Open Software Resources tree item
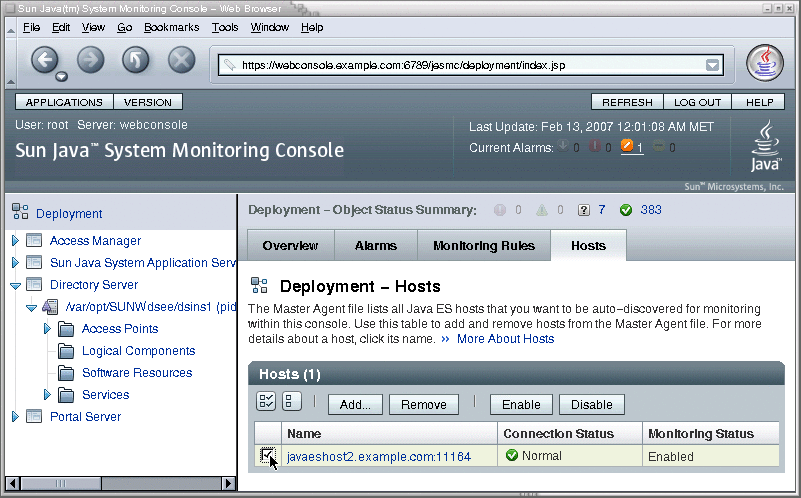This screenshot has height=498, width=801. (137, 373)
